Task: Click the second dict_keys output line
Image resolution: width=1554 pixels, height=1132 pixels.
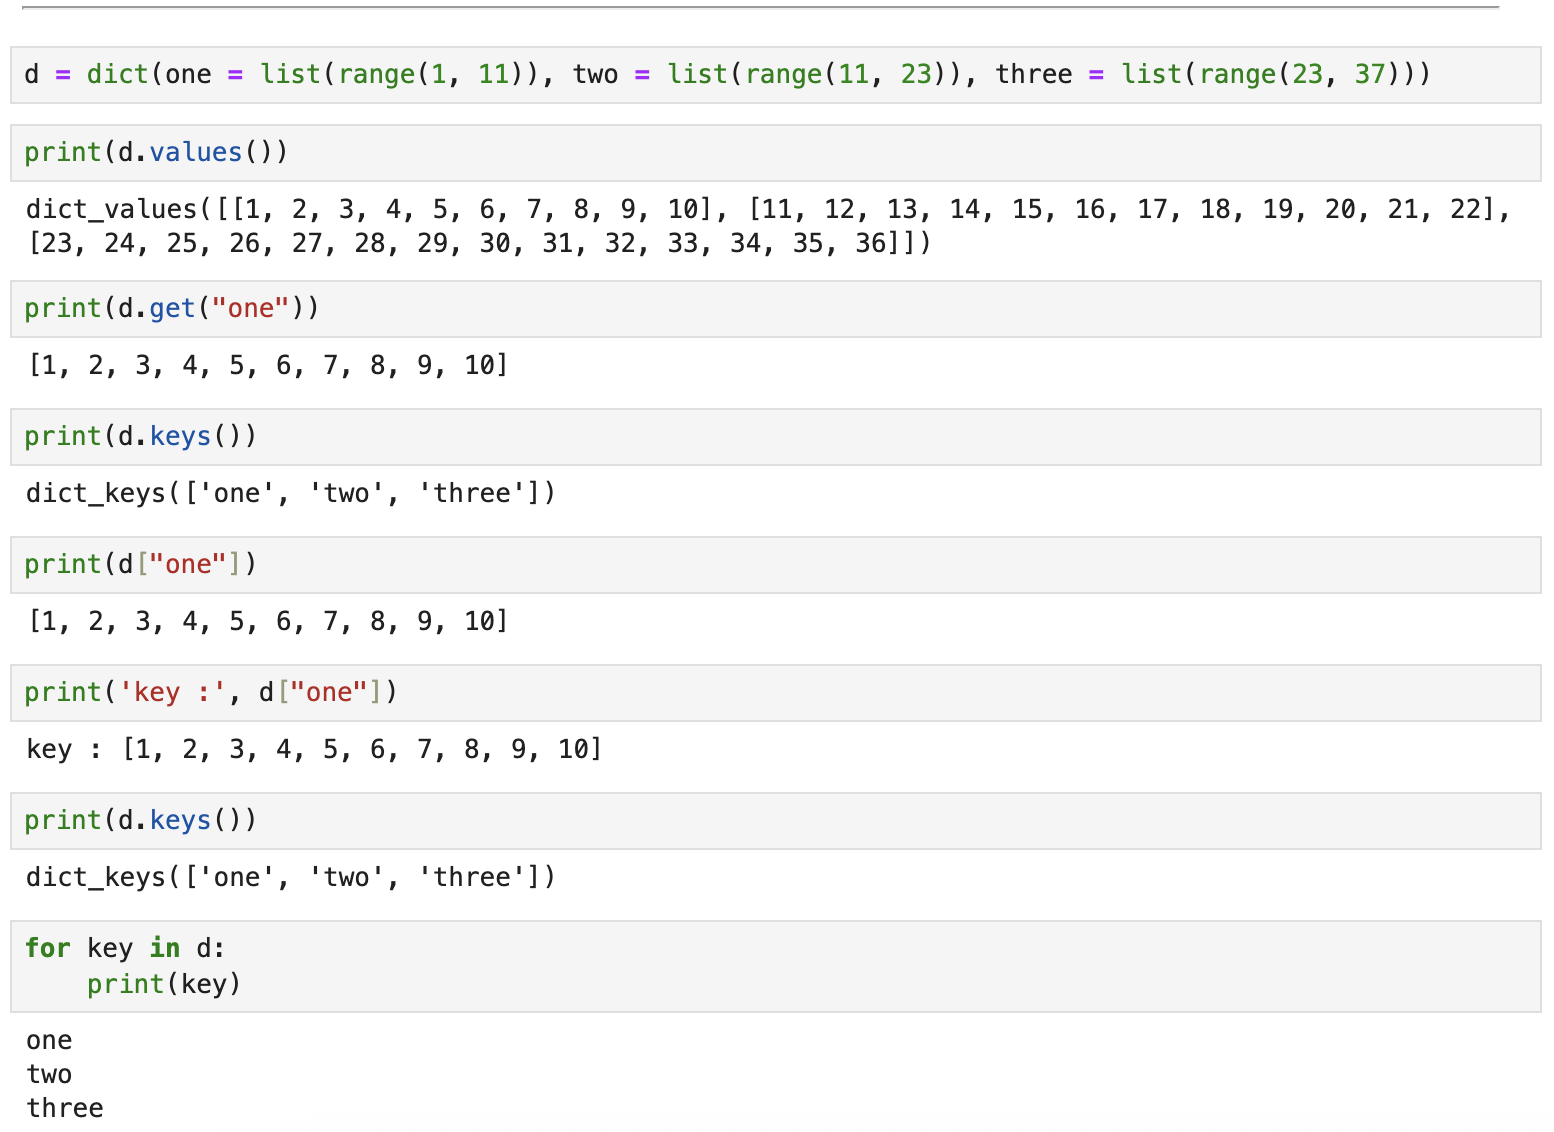Action: pyautogui.click(x=290, y=877)
